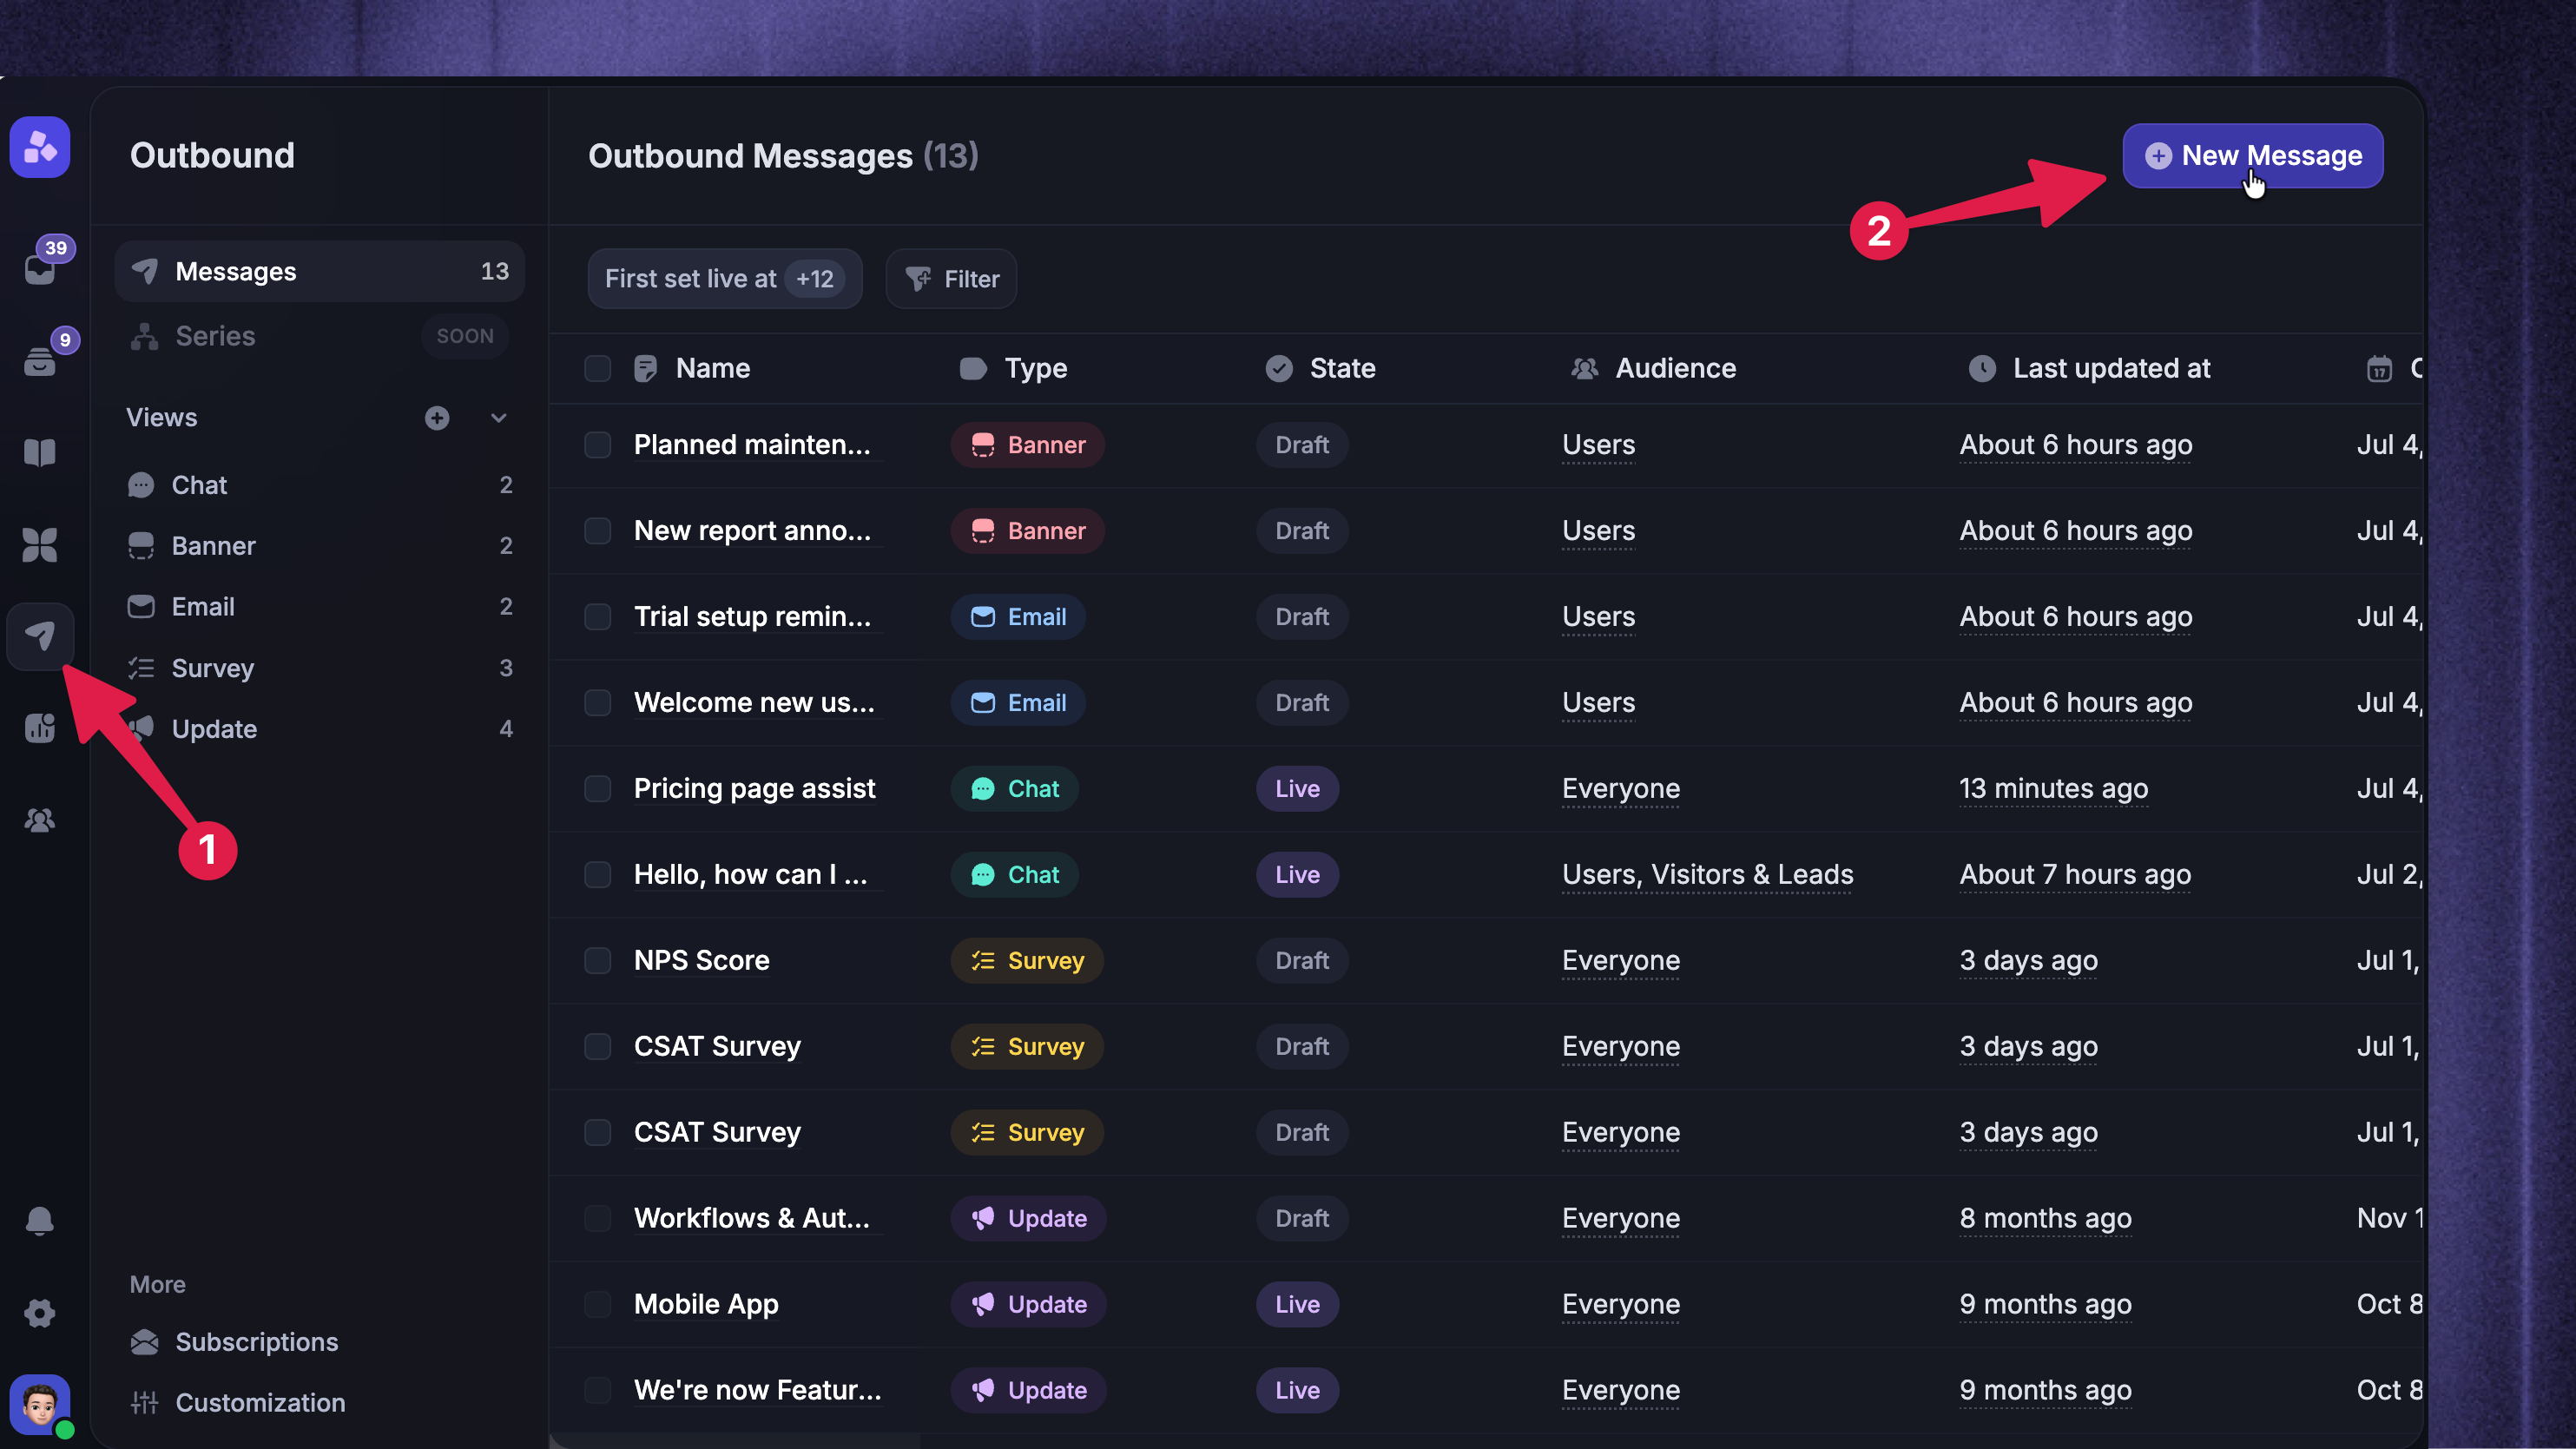Screen dimensions: 2576x1449
Task: Open the NPS Score message
Action: pos(702,961)
